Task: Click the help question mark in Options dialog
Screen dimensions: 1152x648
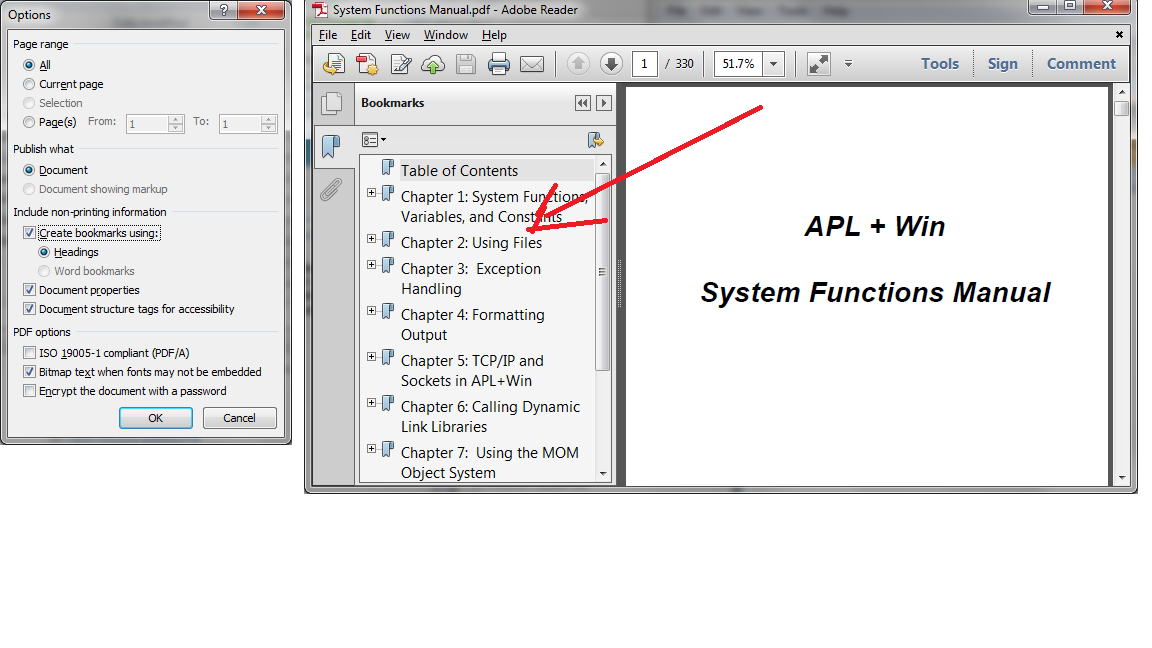Action: 223,10
